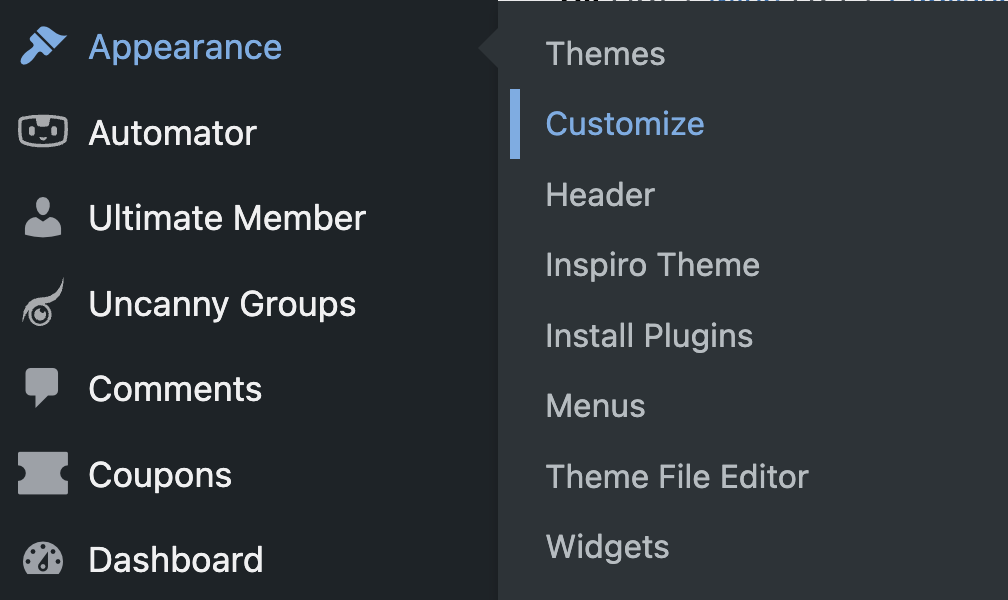Click the Appearance paintbrush icon
1008x600 pixels.
click(41, 45)
